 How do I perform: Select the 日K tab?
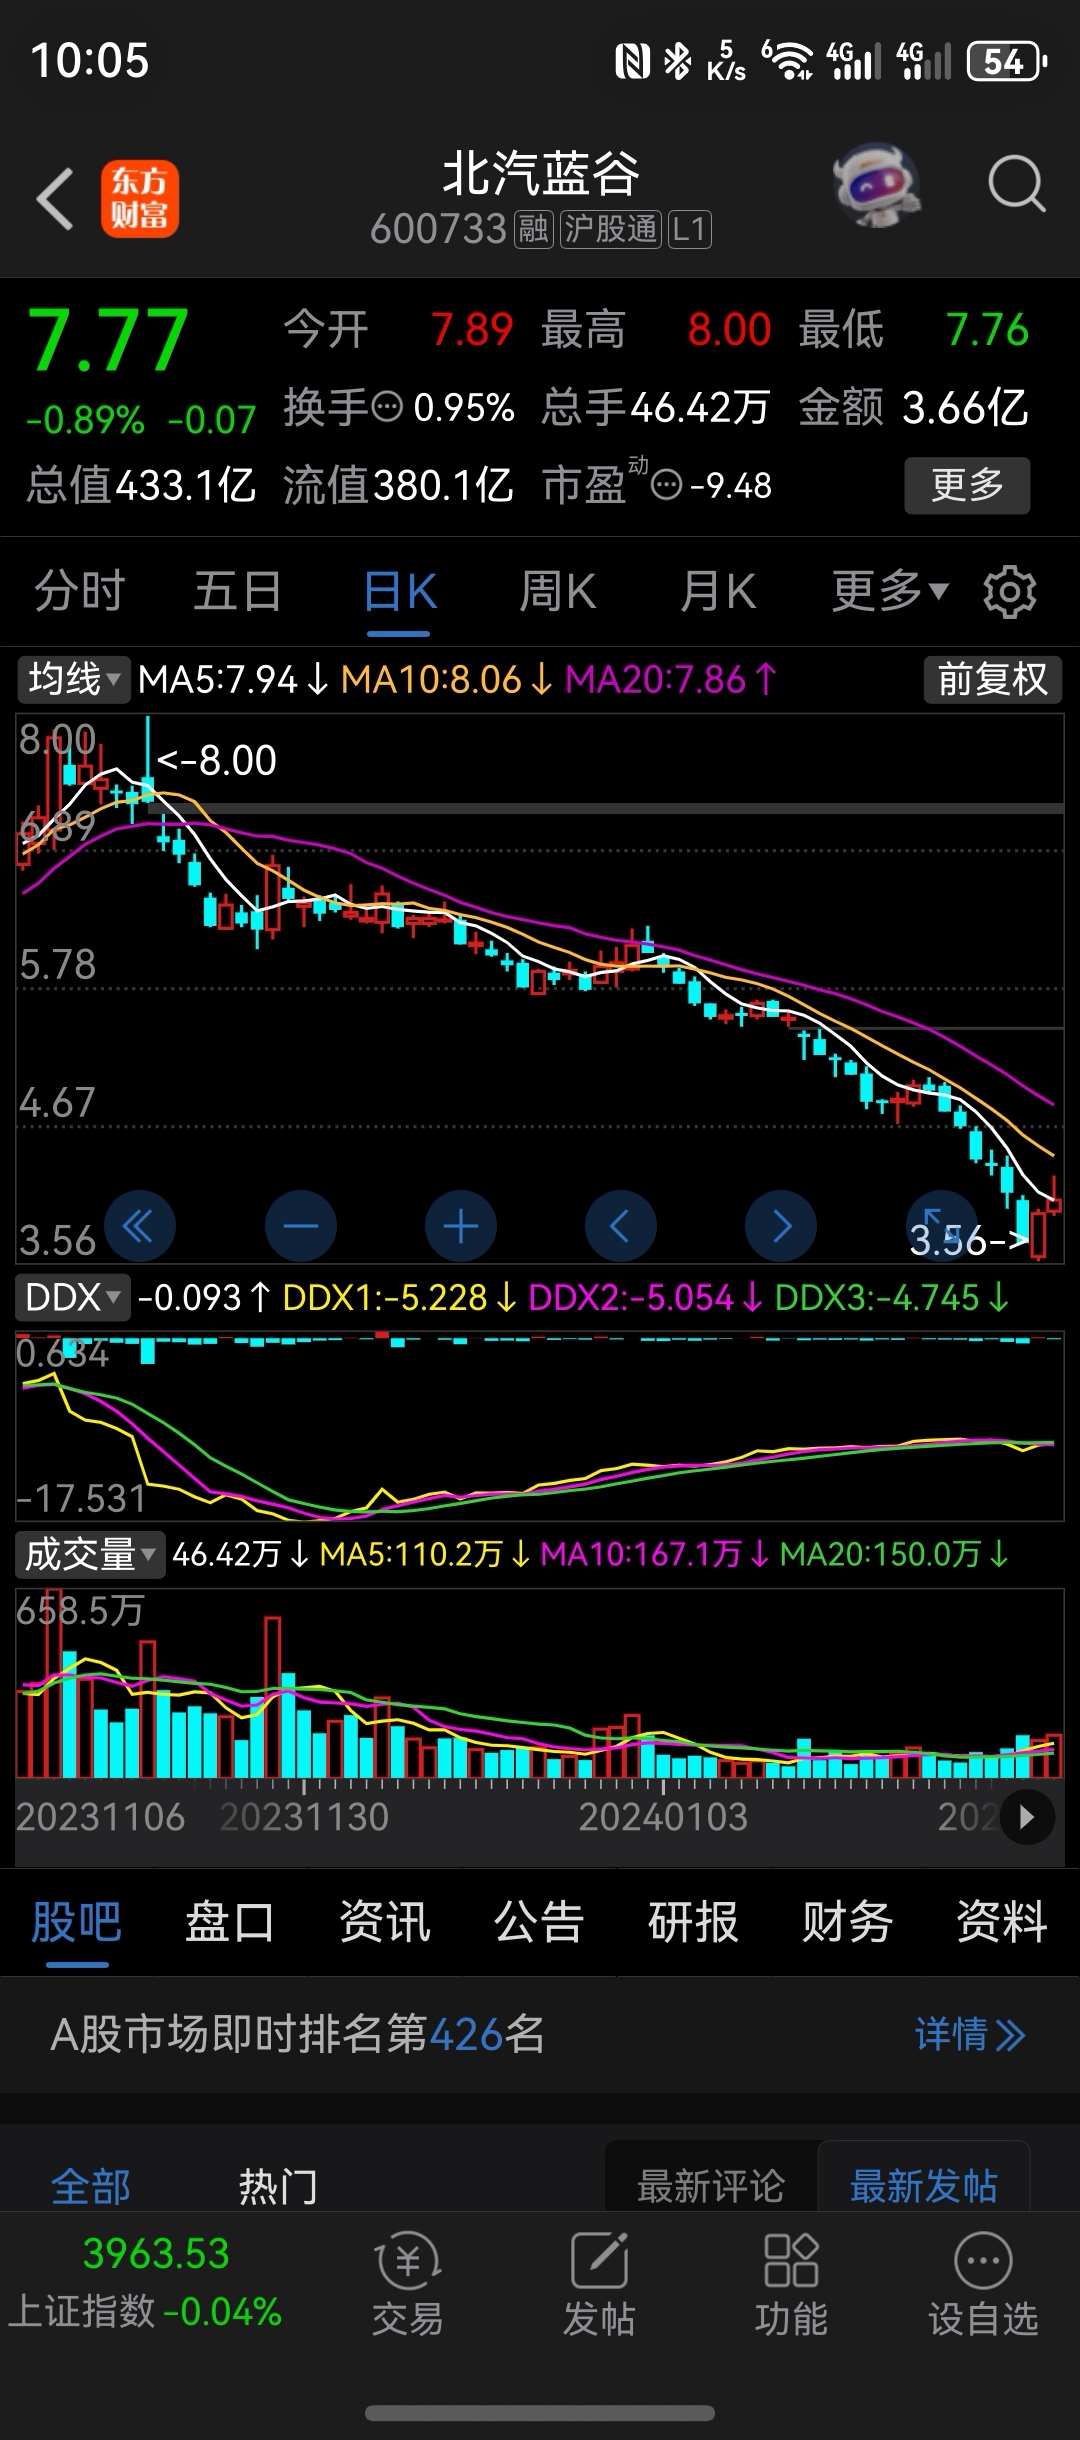pos(399,591)
